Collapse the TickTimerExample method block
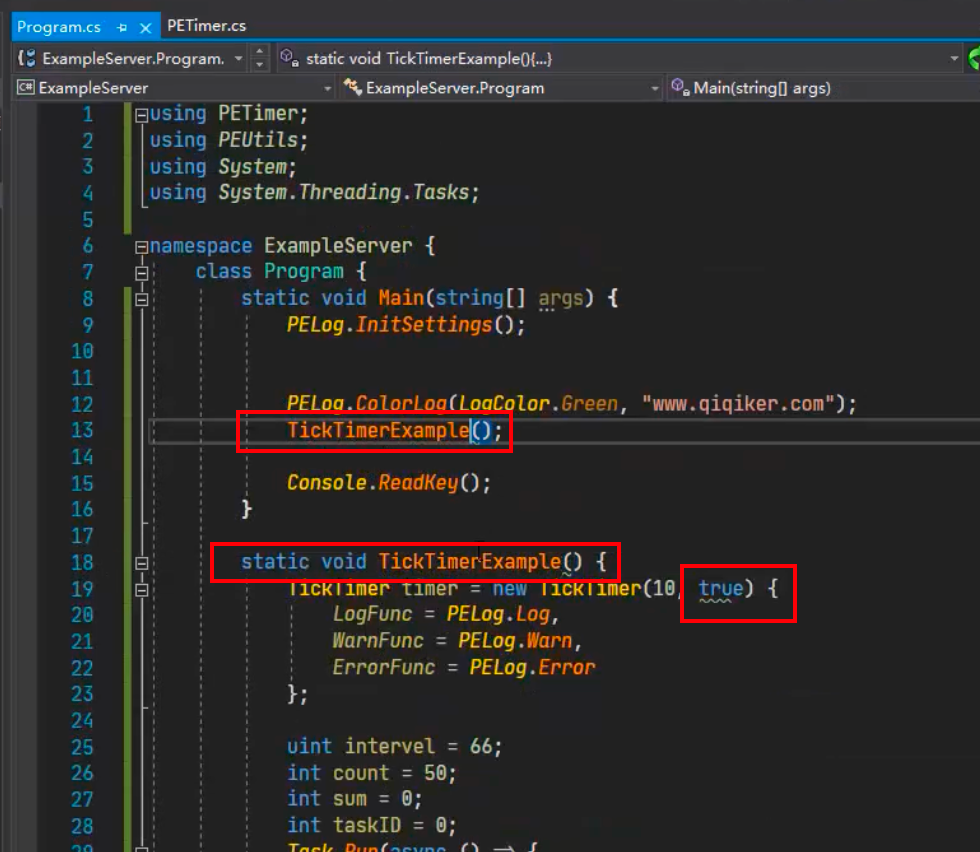 142,563
